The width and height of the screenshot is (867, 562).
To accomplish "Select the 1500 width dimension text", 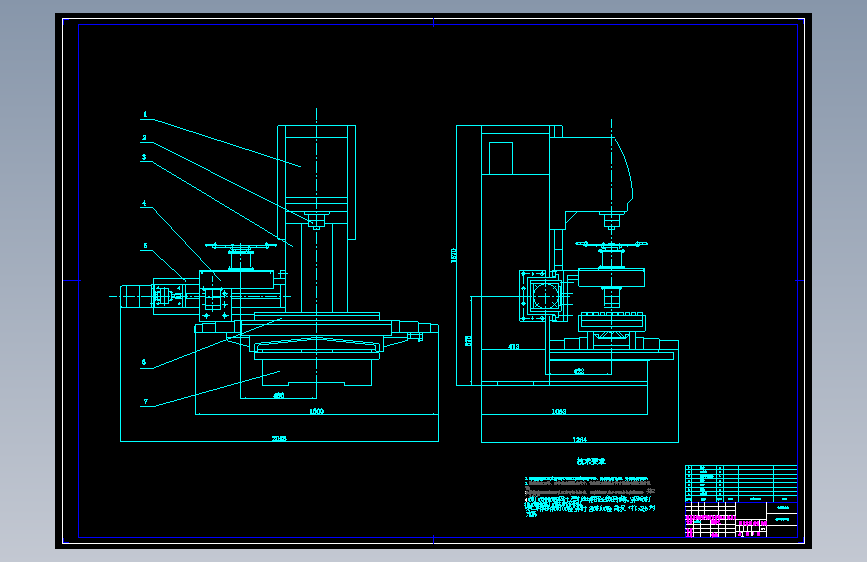I will tap(316, 411).
